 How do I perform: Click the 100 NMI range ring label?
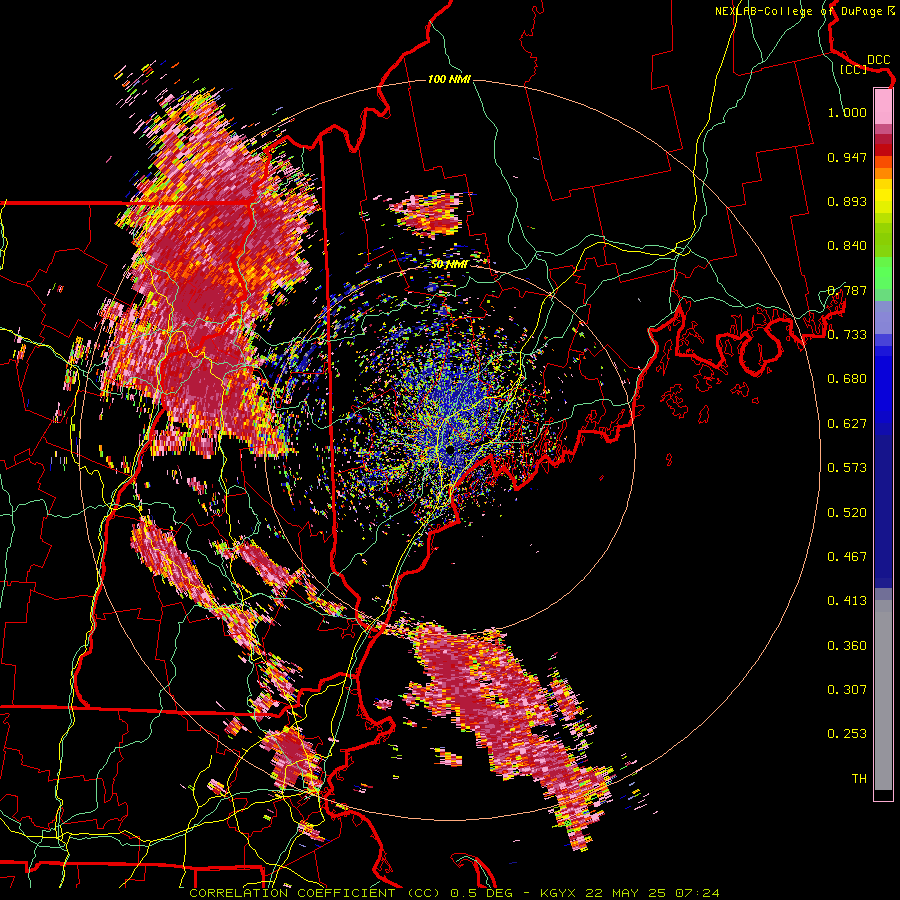pyautogui.click(x=449, y=79)
